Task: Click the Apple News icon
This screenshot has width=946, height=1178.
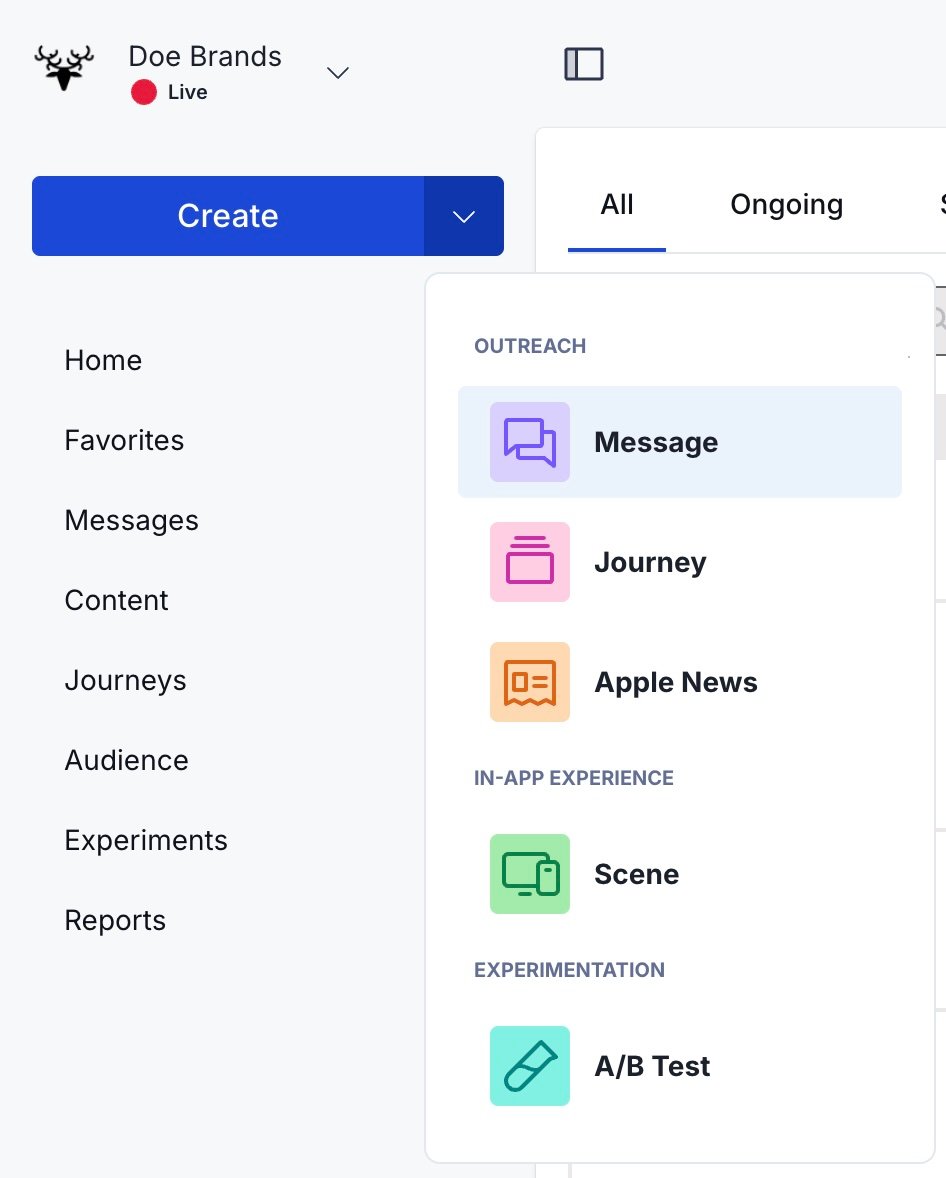Action: coord(529,681)
